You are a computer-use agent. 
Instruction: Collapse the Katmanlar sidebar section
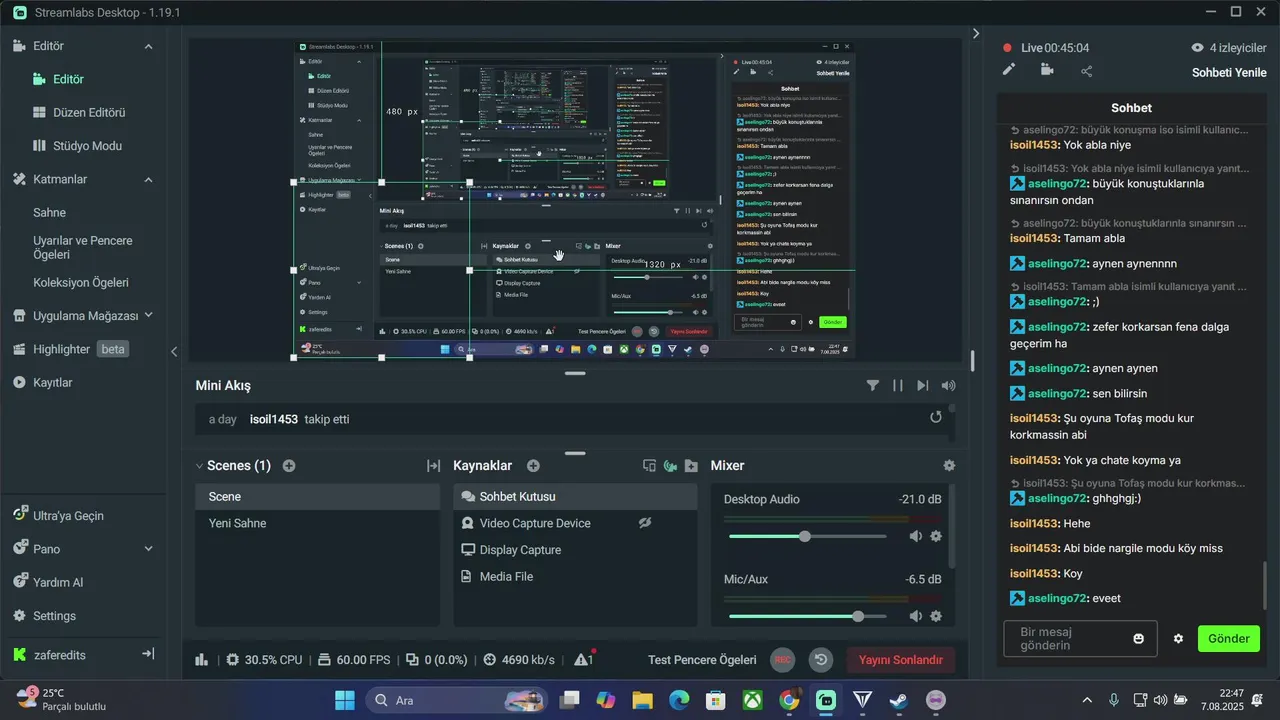[148, 179]
